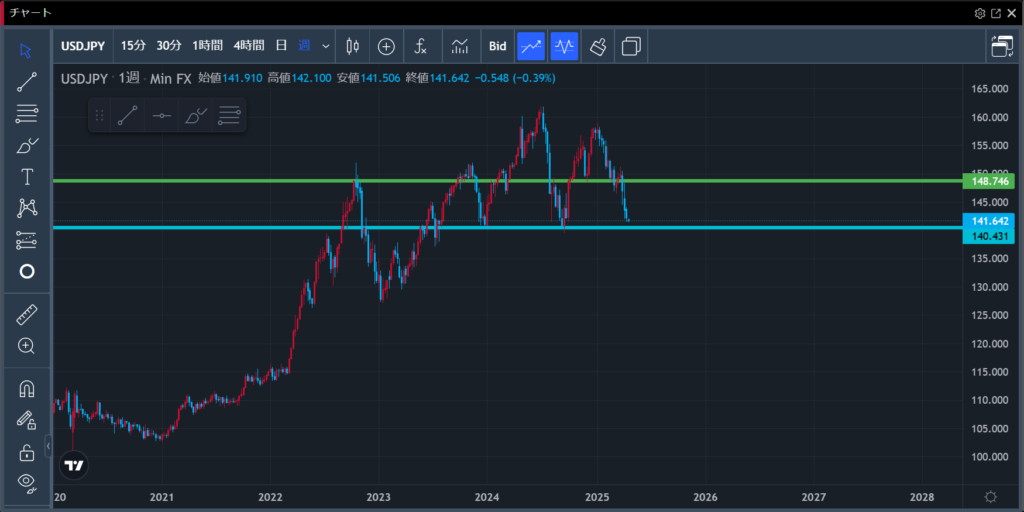Switch to 日 daily timeframe
Viewport: 1024px width, 512px height.
(x=281, y=46)
